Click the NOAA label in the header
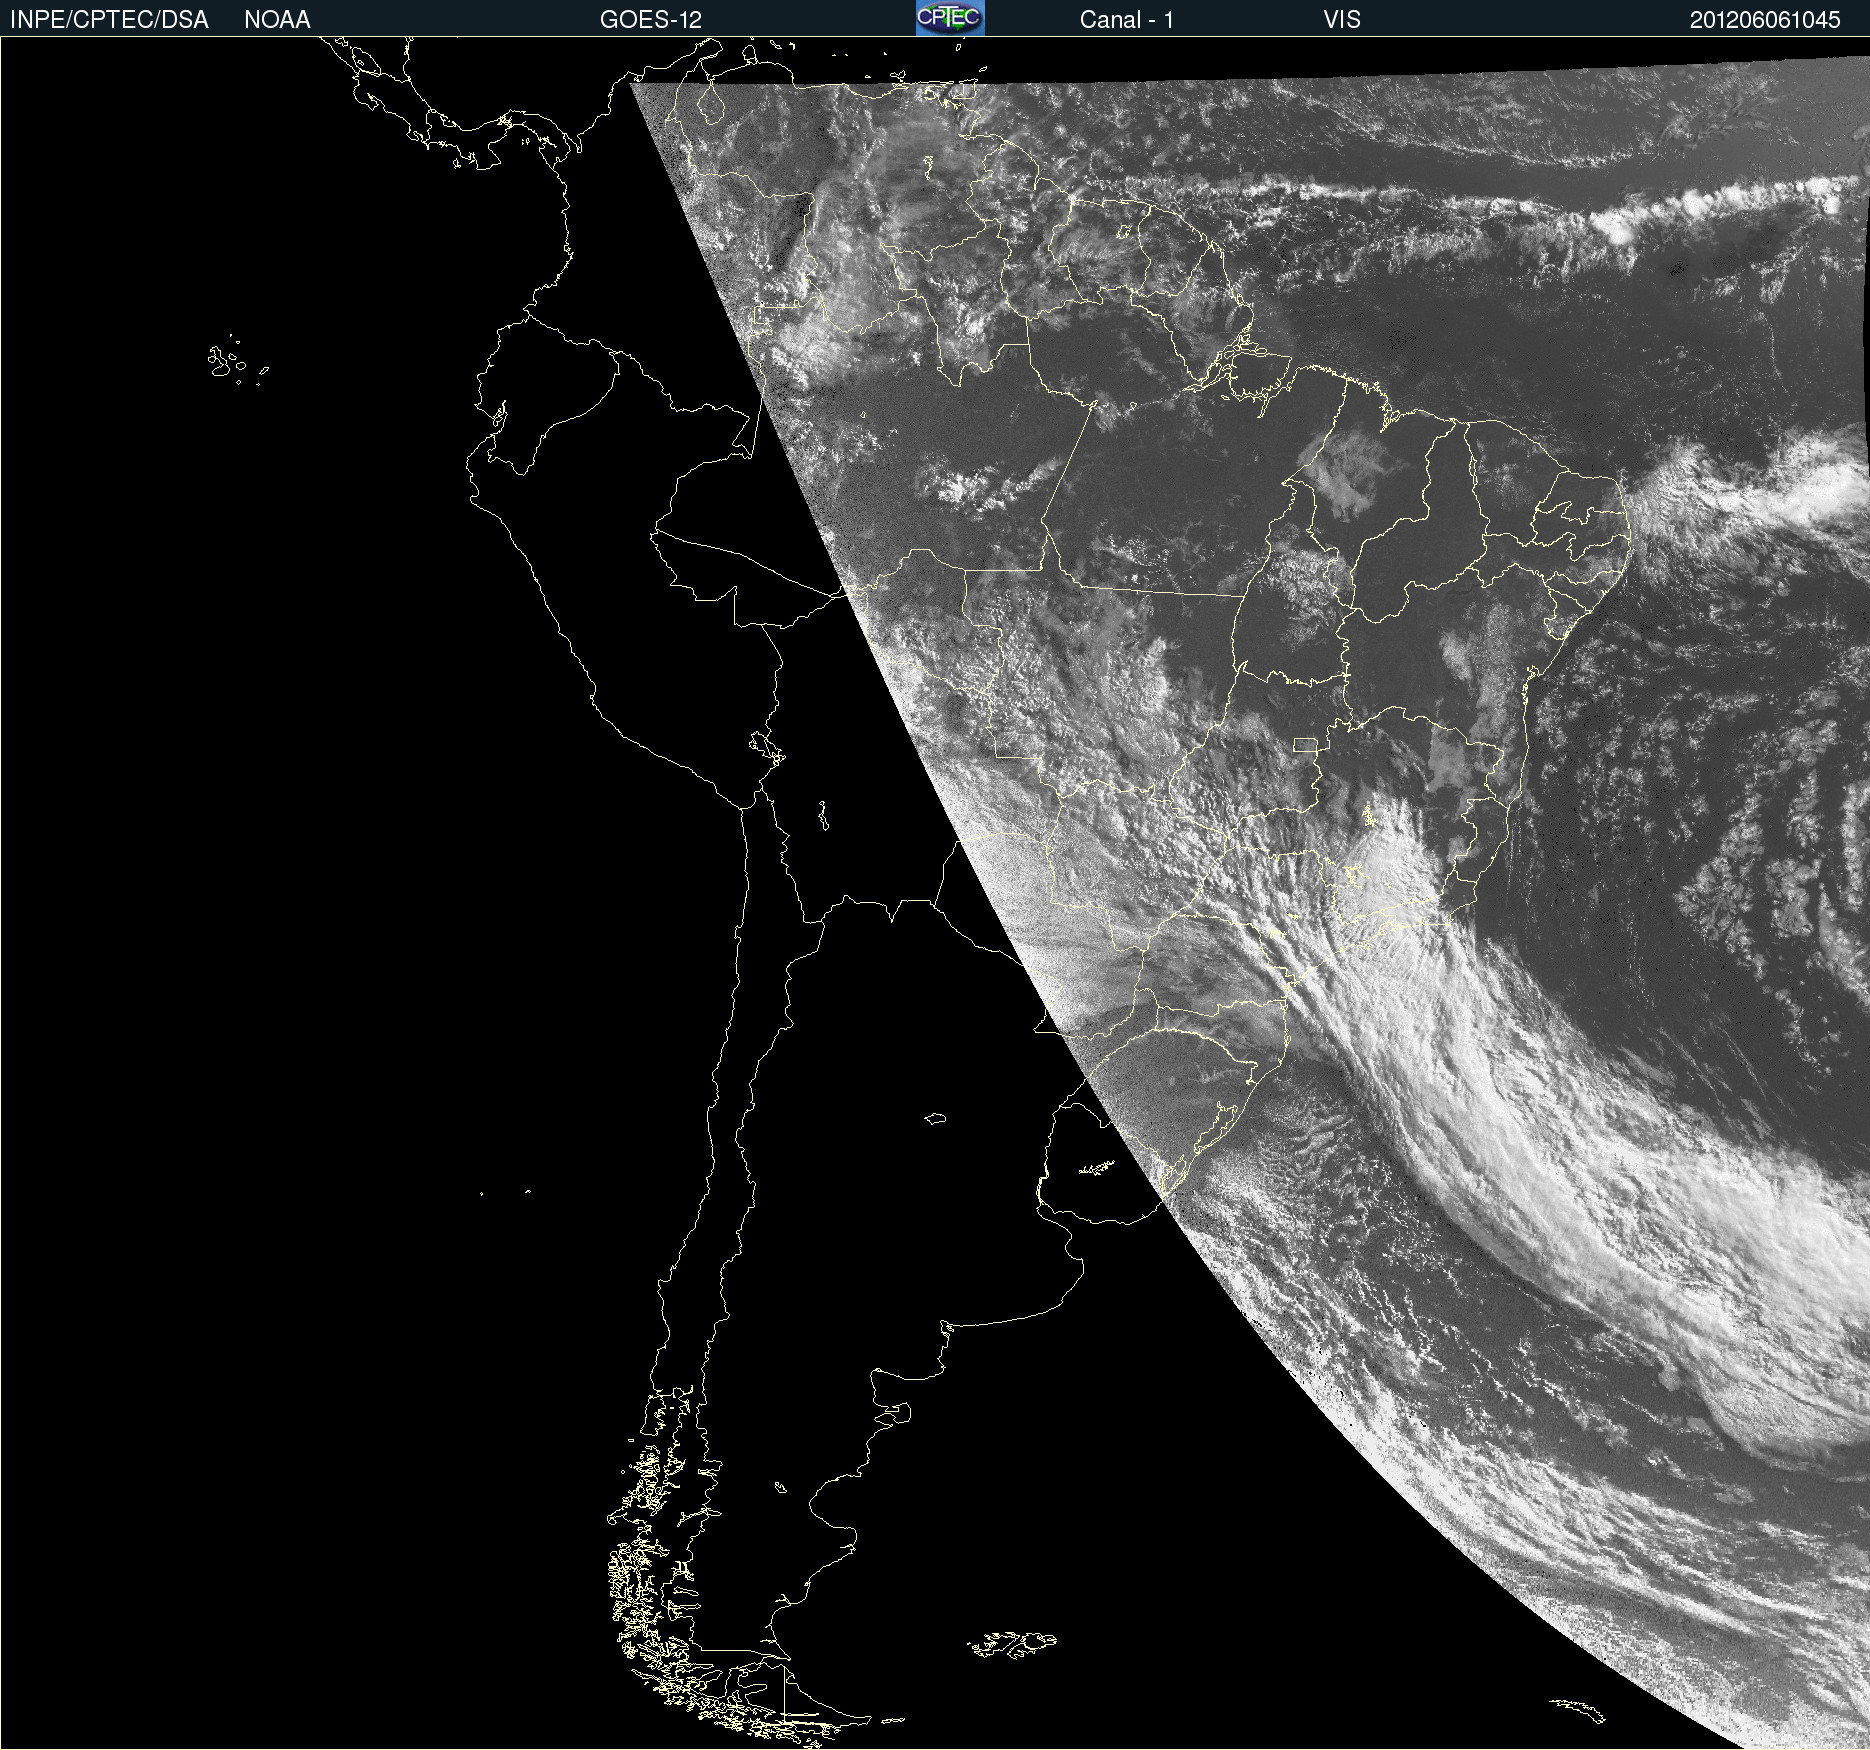This screenshot has height=1750, width=1870. click(277, 20)
